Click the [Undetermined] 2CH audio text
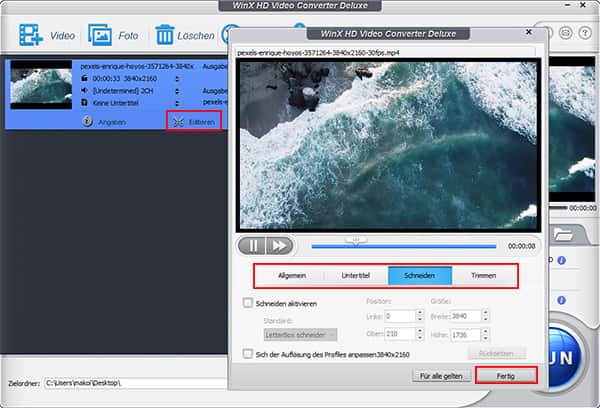This screenshot has width=600, height=408. coord(123,91)
